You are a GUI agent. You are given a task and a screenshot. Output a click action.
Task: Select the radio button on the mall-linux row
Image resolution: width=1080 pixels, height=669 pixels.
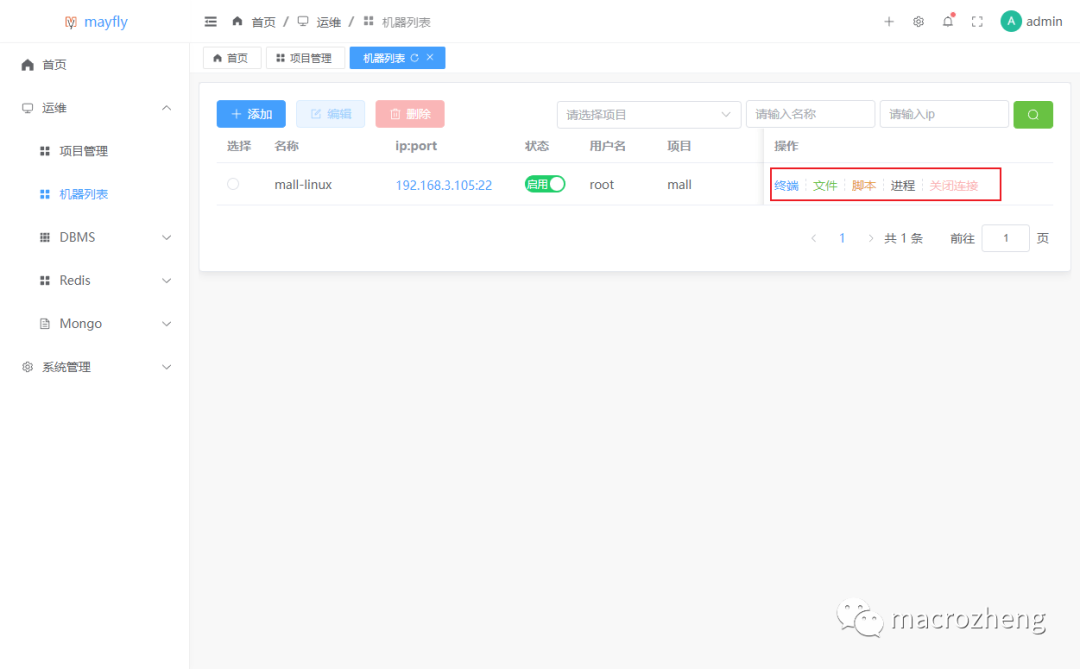coord(233,184)
